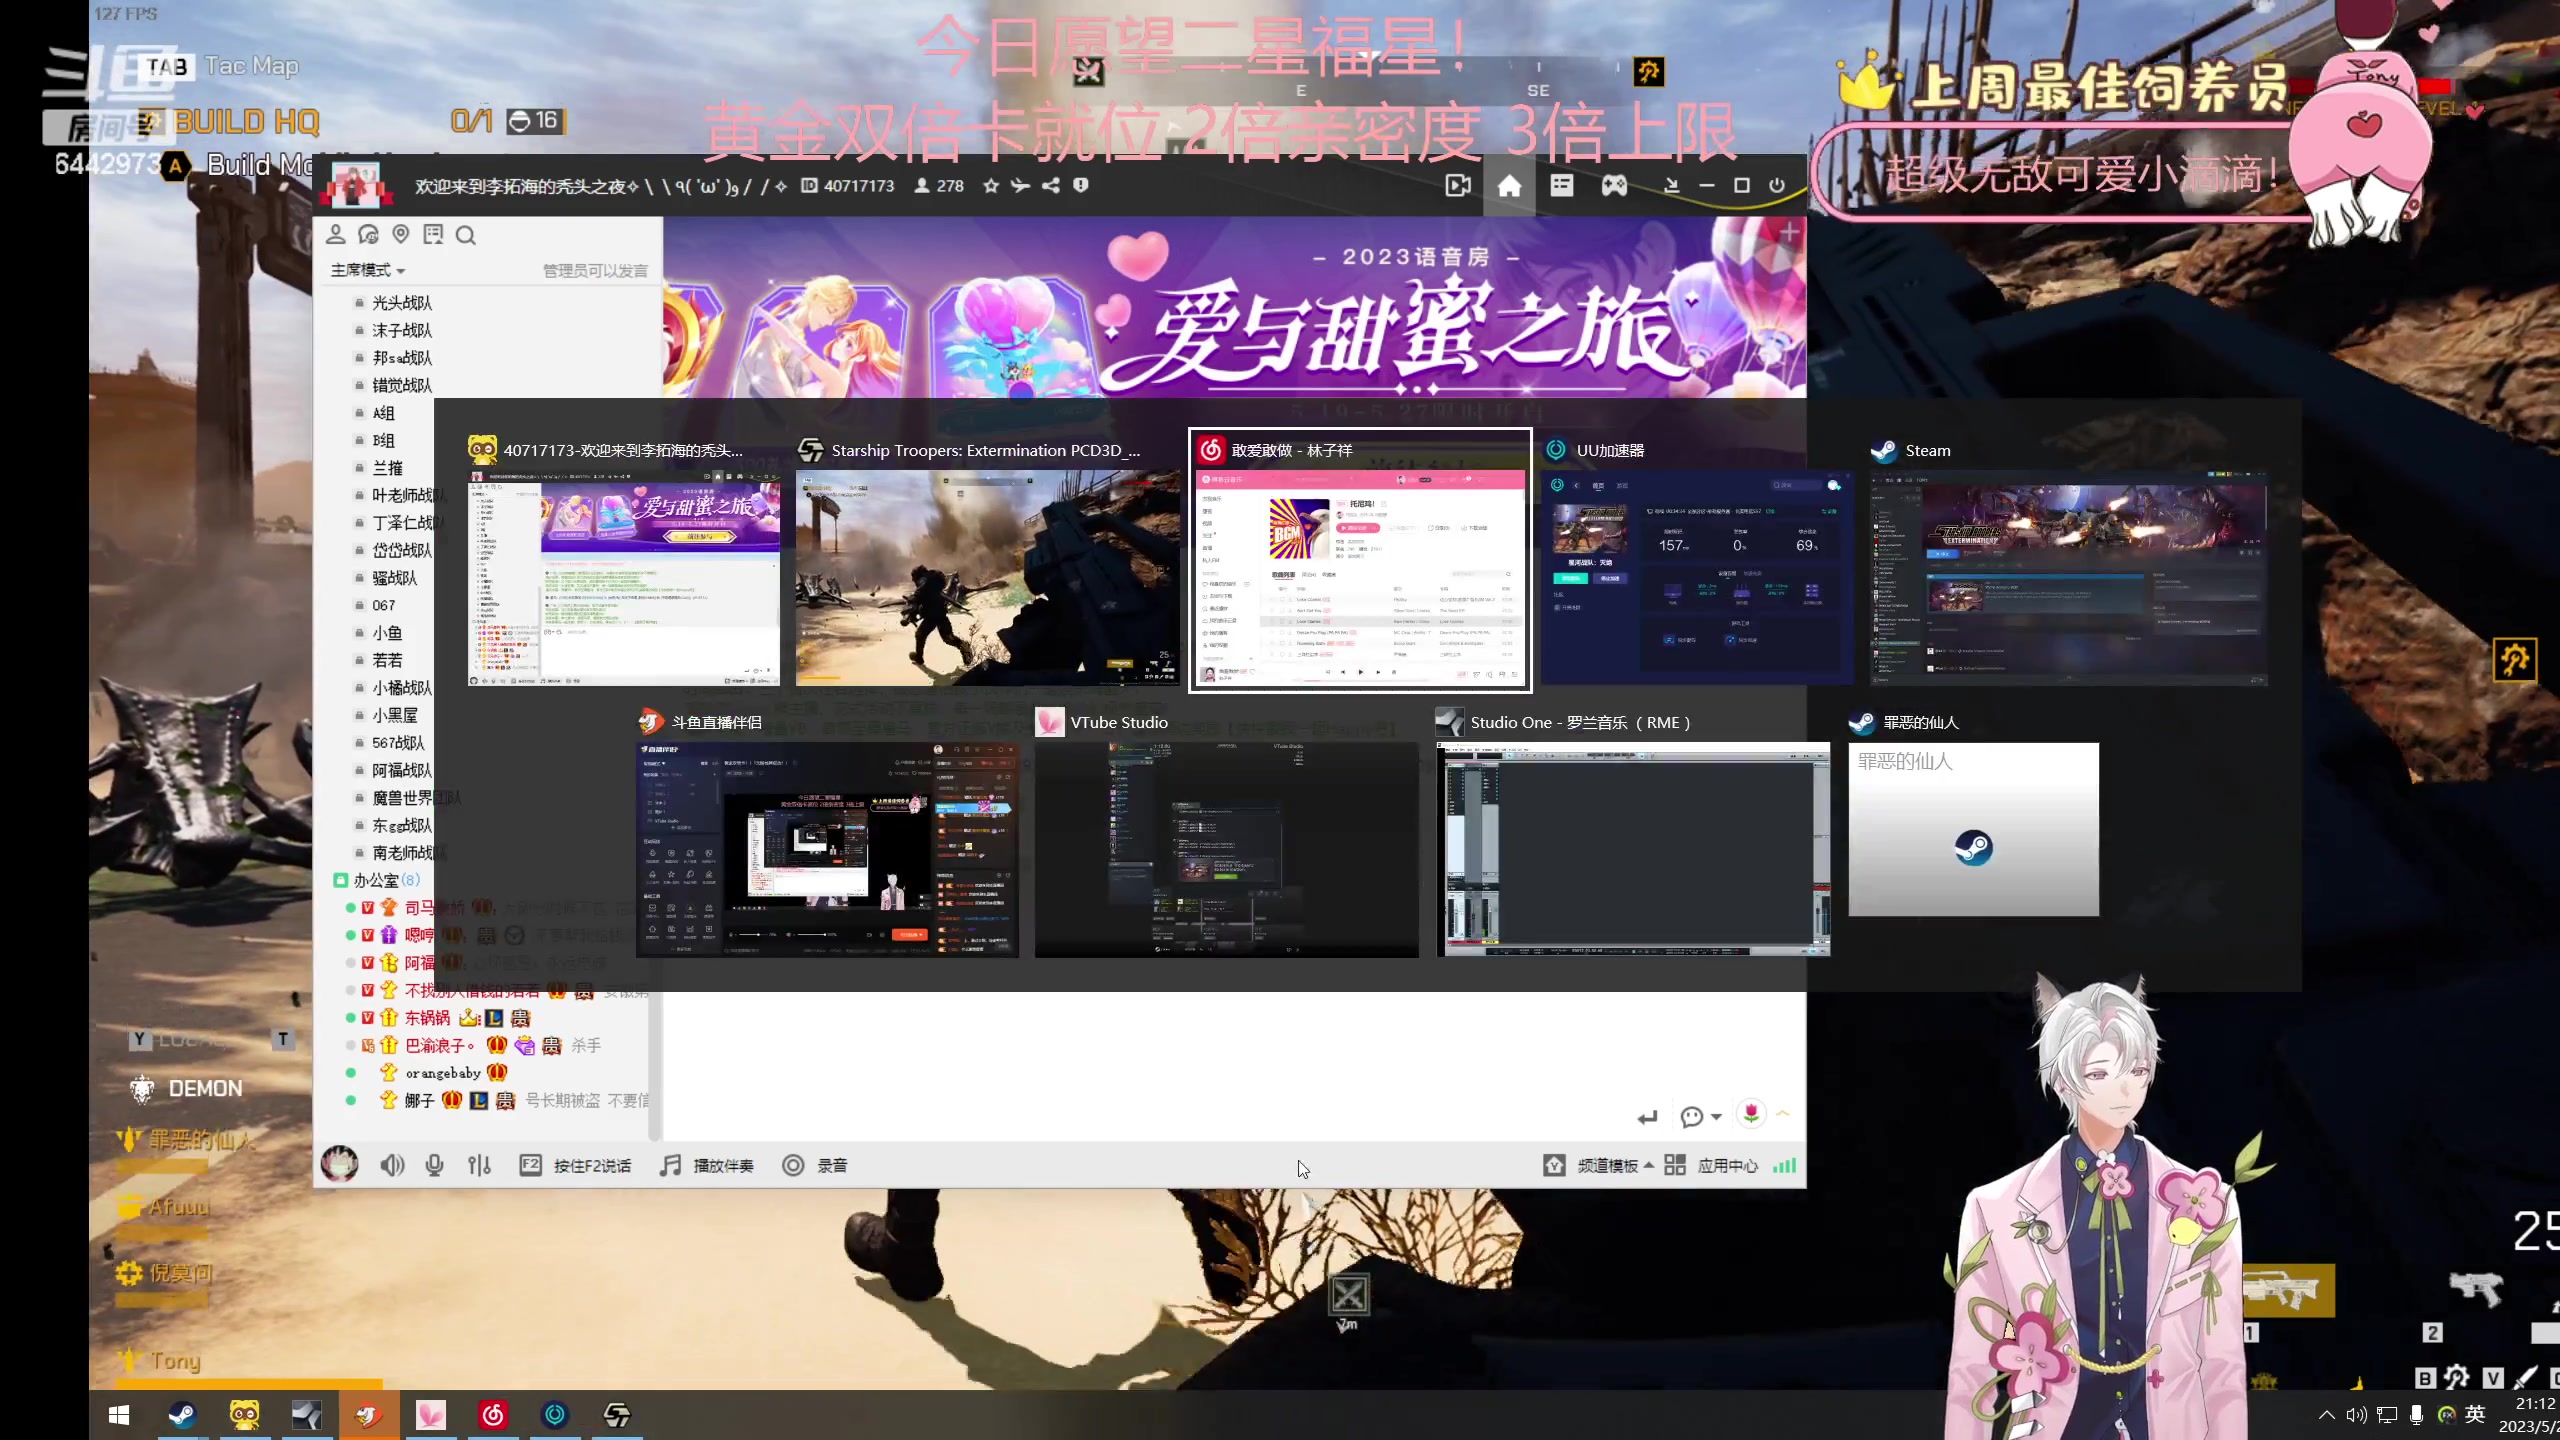Open the YY template list icon
The image size is (2560, 1440).
tap(1562, 186)
